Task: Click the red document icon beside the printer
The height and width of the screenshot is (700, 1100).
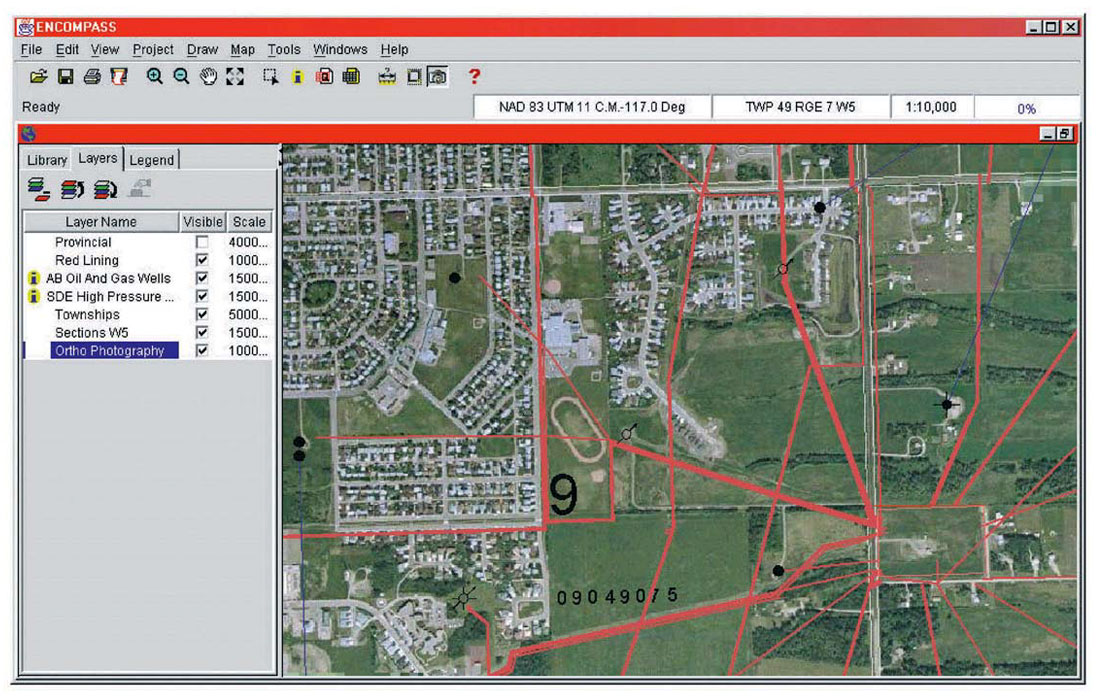Action: coord(119,76)
